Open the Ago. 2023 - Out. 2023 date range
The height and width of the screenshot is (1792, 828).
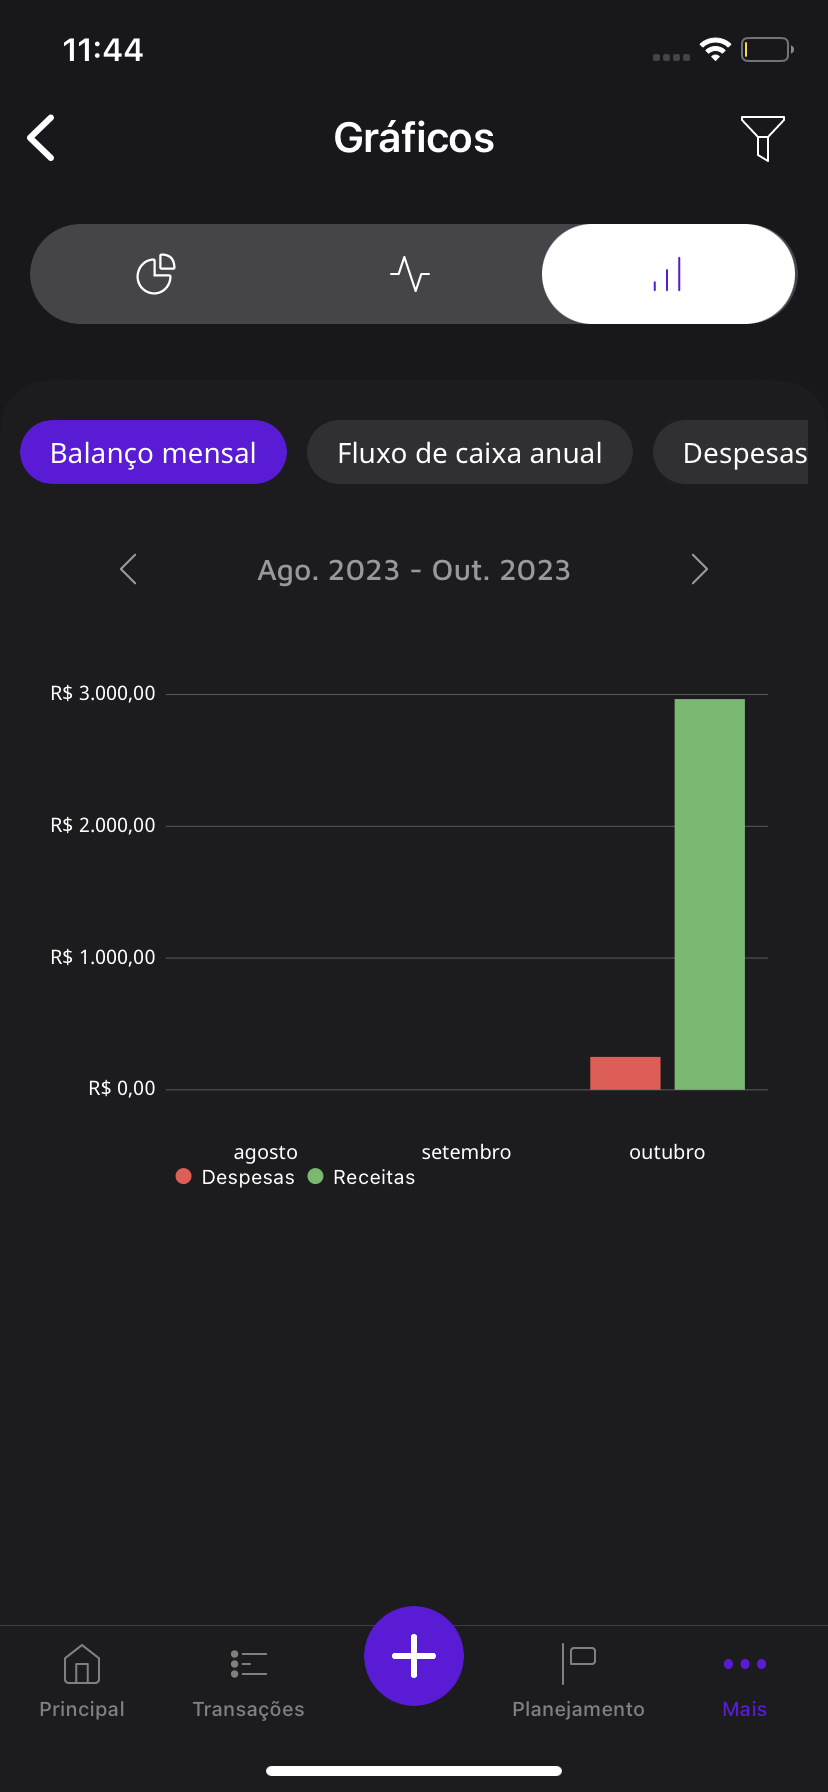(414, 570)
